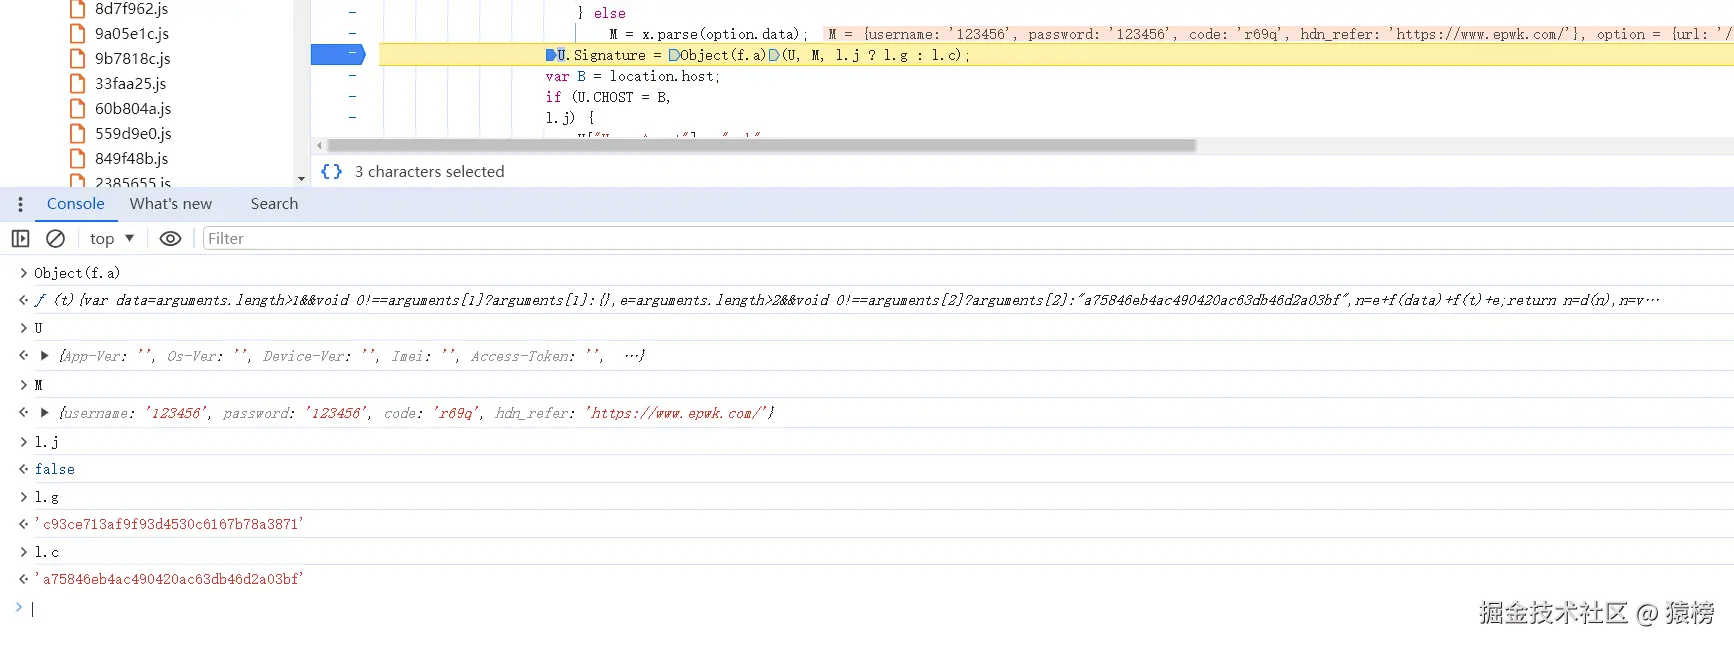1734x646 pixels.
Task: Click the console input entry M
Action: (x=38, y=385)
